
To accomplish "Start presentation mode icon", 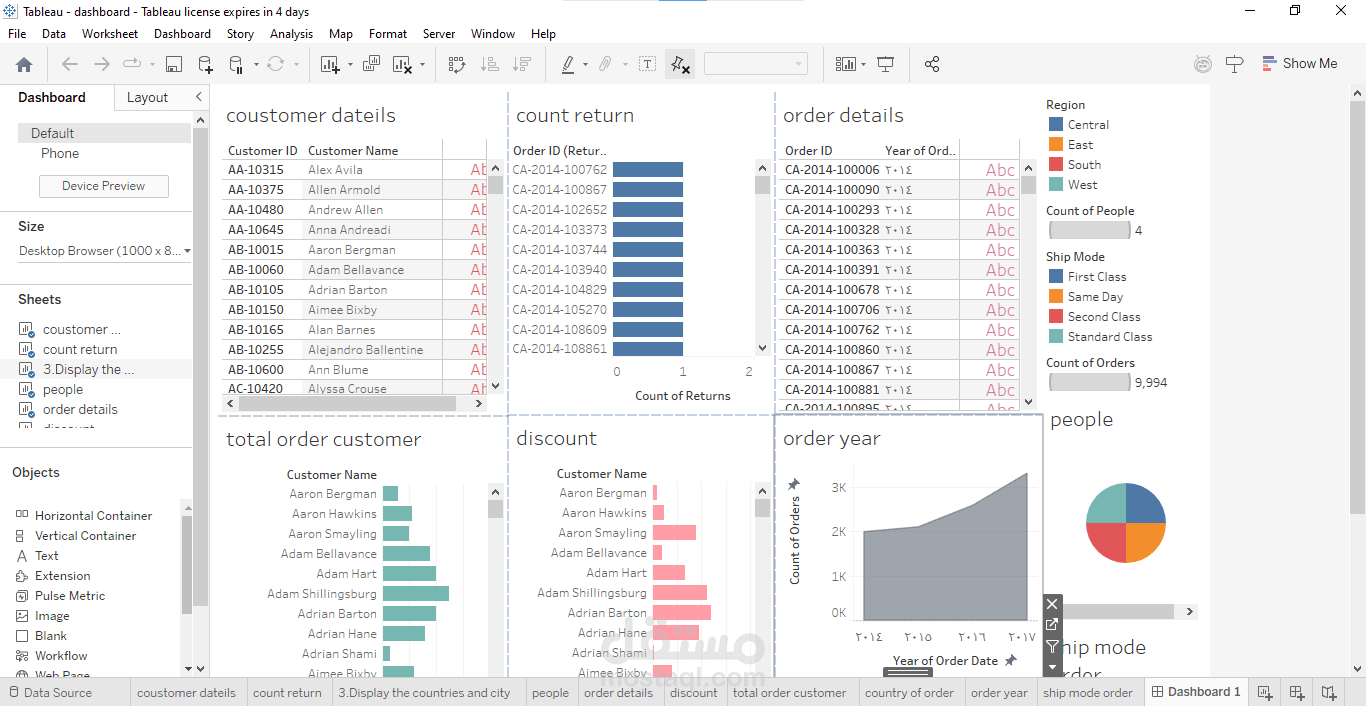I will pyautogui.click(x=885, y=64).
